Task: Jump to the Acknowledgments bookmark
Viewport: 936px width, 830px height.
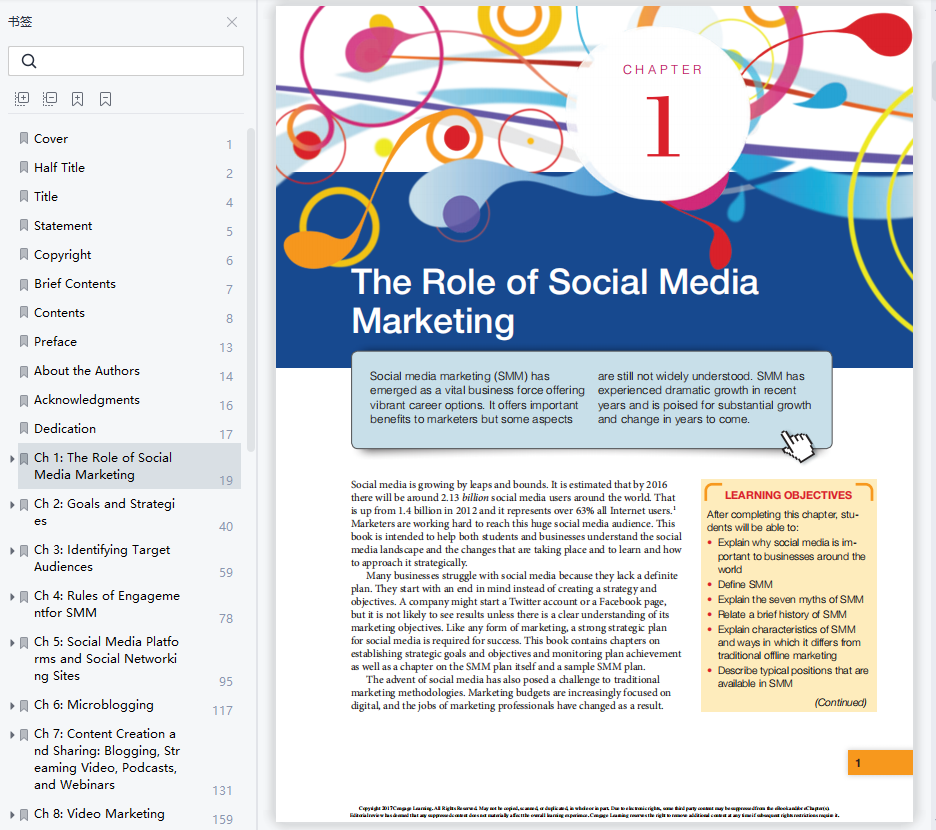Action: (x=87, y=400)
